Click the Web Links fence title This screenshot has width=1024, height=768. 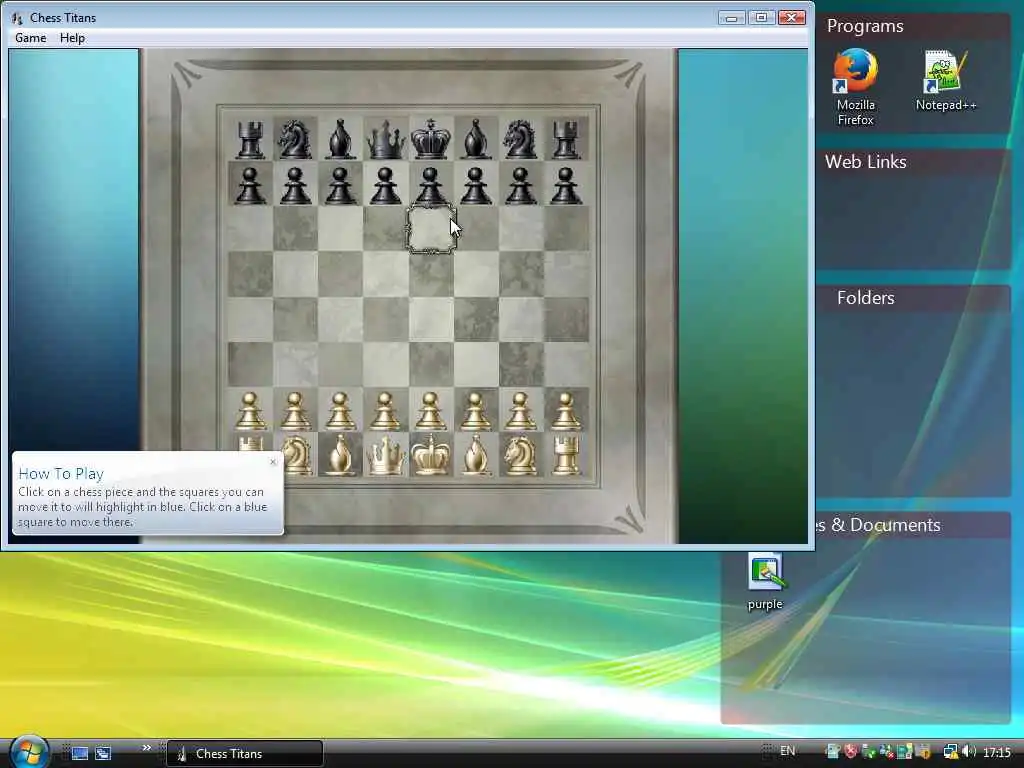click(x=865, y=162)
